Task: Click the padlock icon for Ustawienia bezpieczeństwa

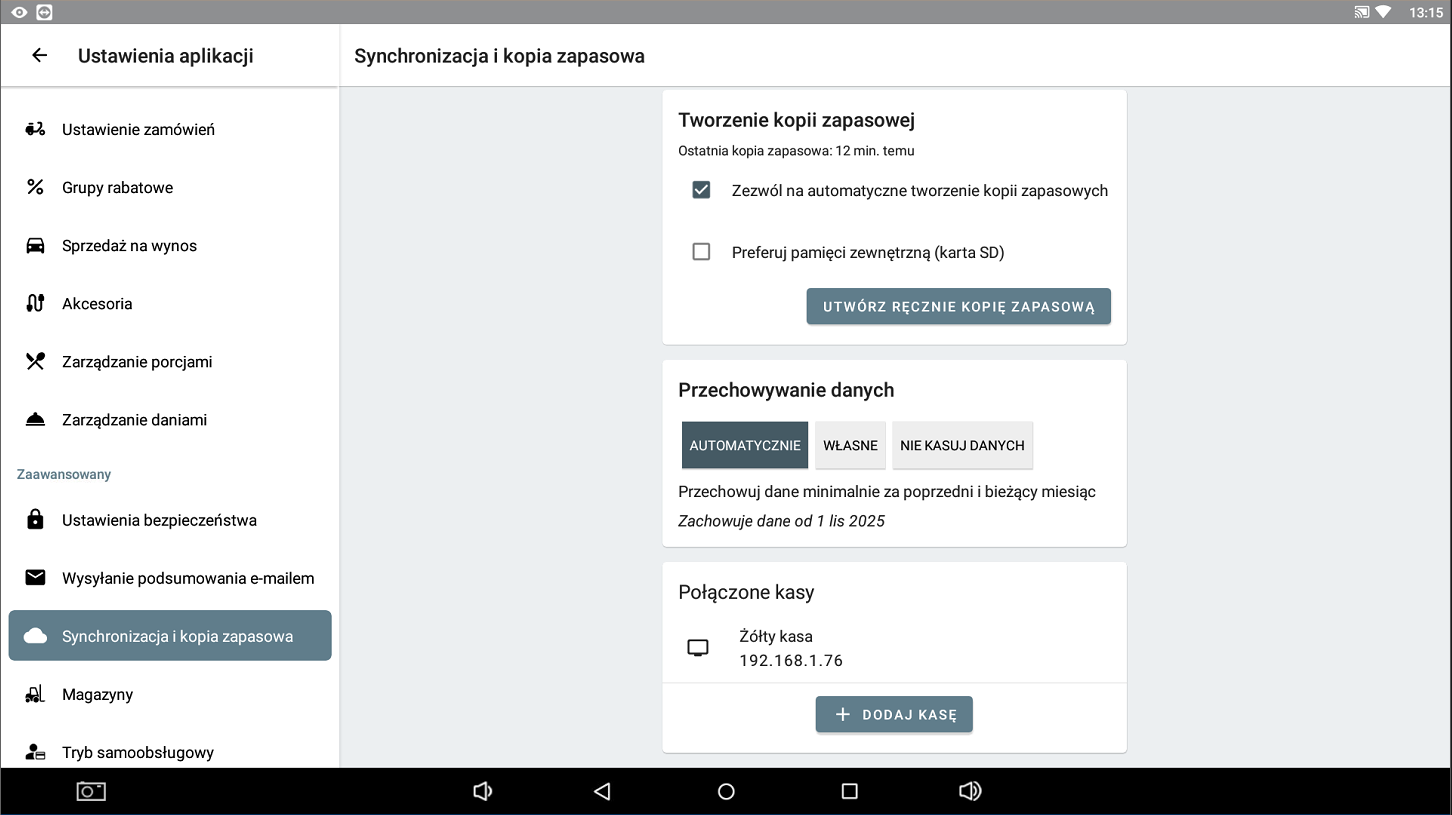Action: coord(35,519)
